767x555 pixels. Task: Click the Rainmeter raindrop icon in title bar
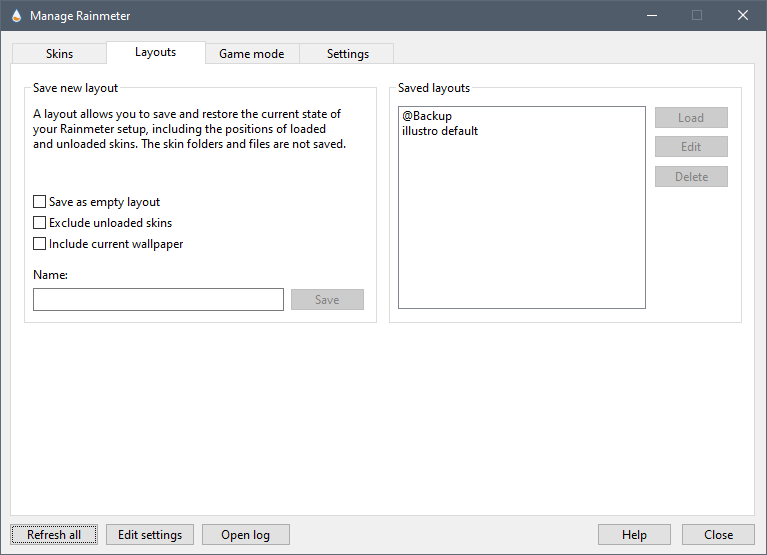coord(16,16)
